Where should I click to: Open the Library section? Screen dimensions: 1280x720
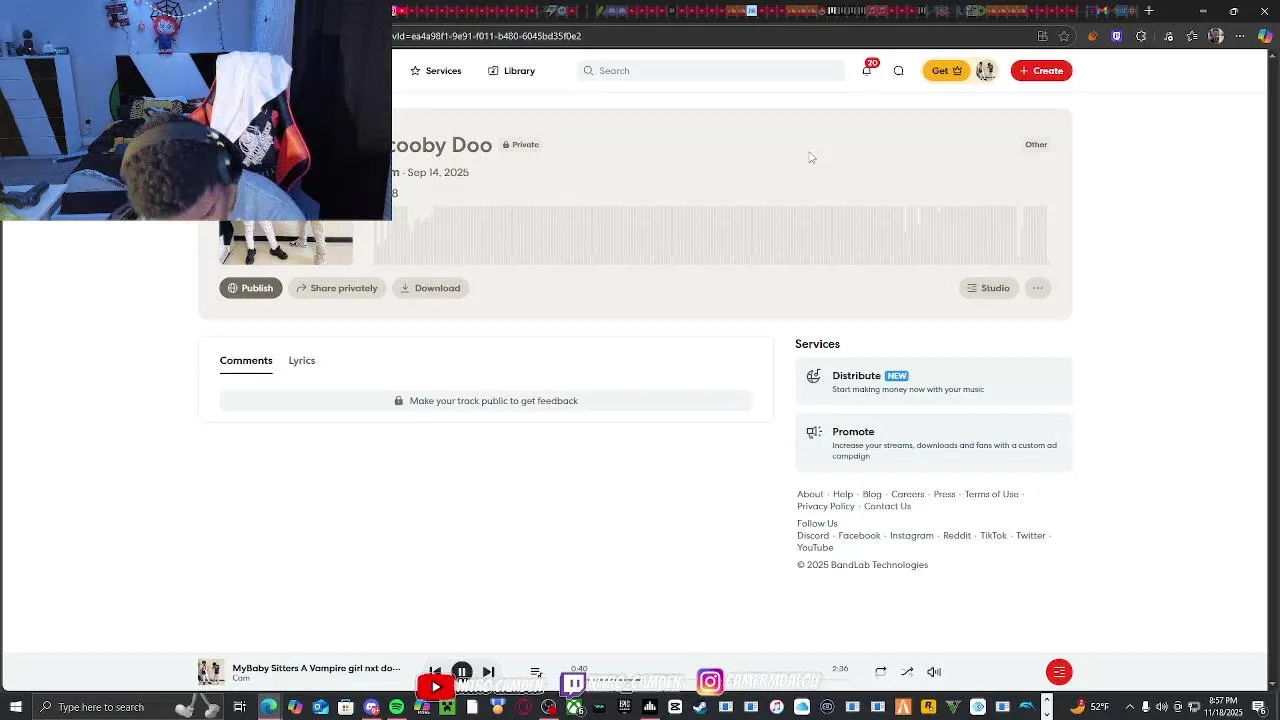[511, 71]
